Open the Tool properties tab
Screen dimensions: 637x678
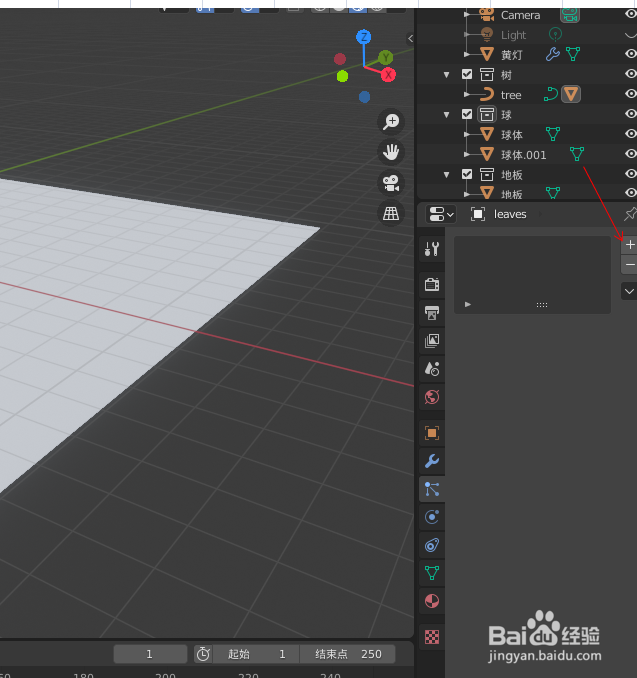pyautogui.click(x=432, y=249)
